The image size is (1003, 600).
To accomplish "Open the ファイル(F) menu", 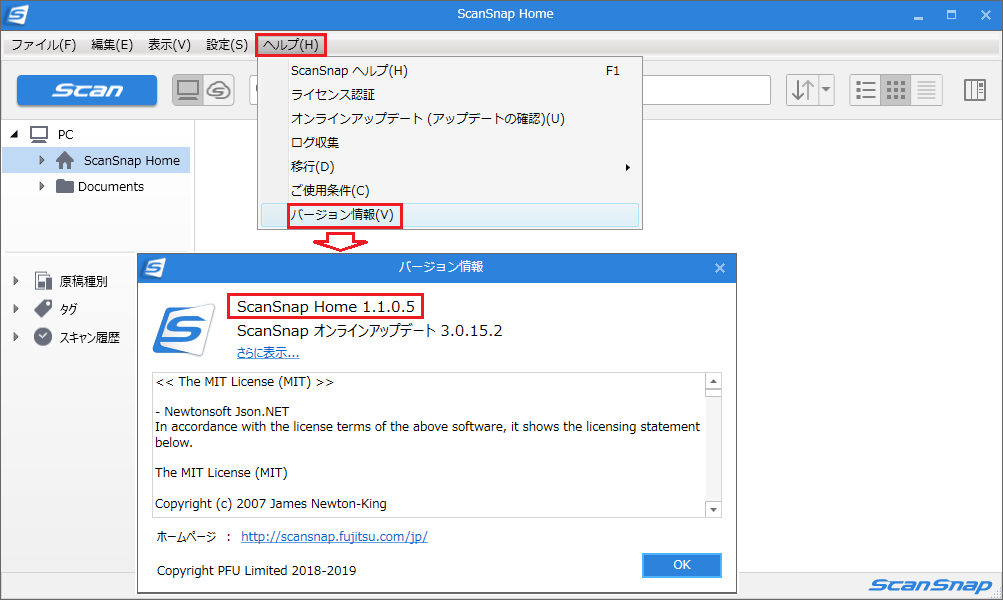I will click(43, 45).
